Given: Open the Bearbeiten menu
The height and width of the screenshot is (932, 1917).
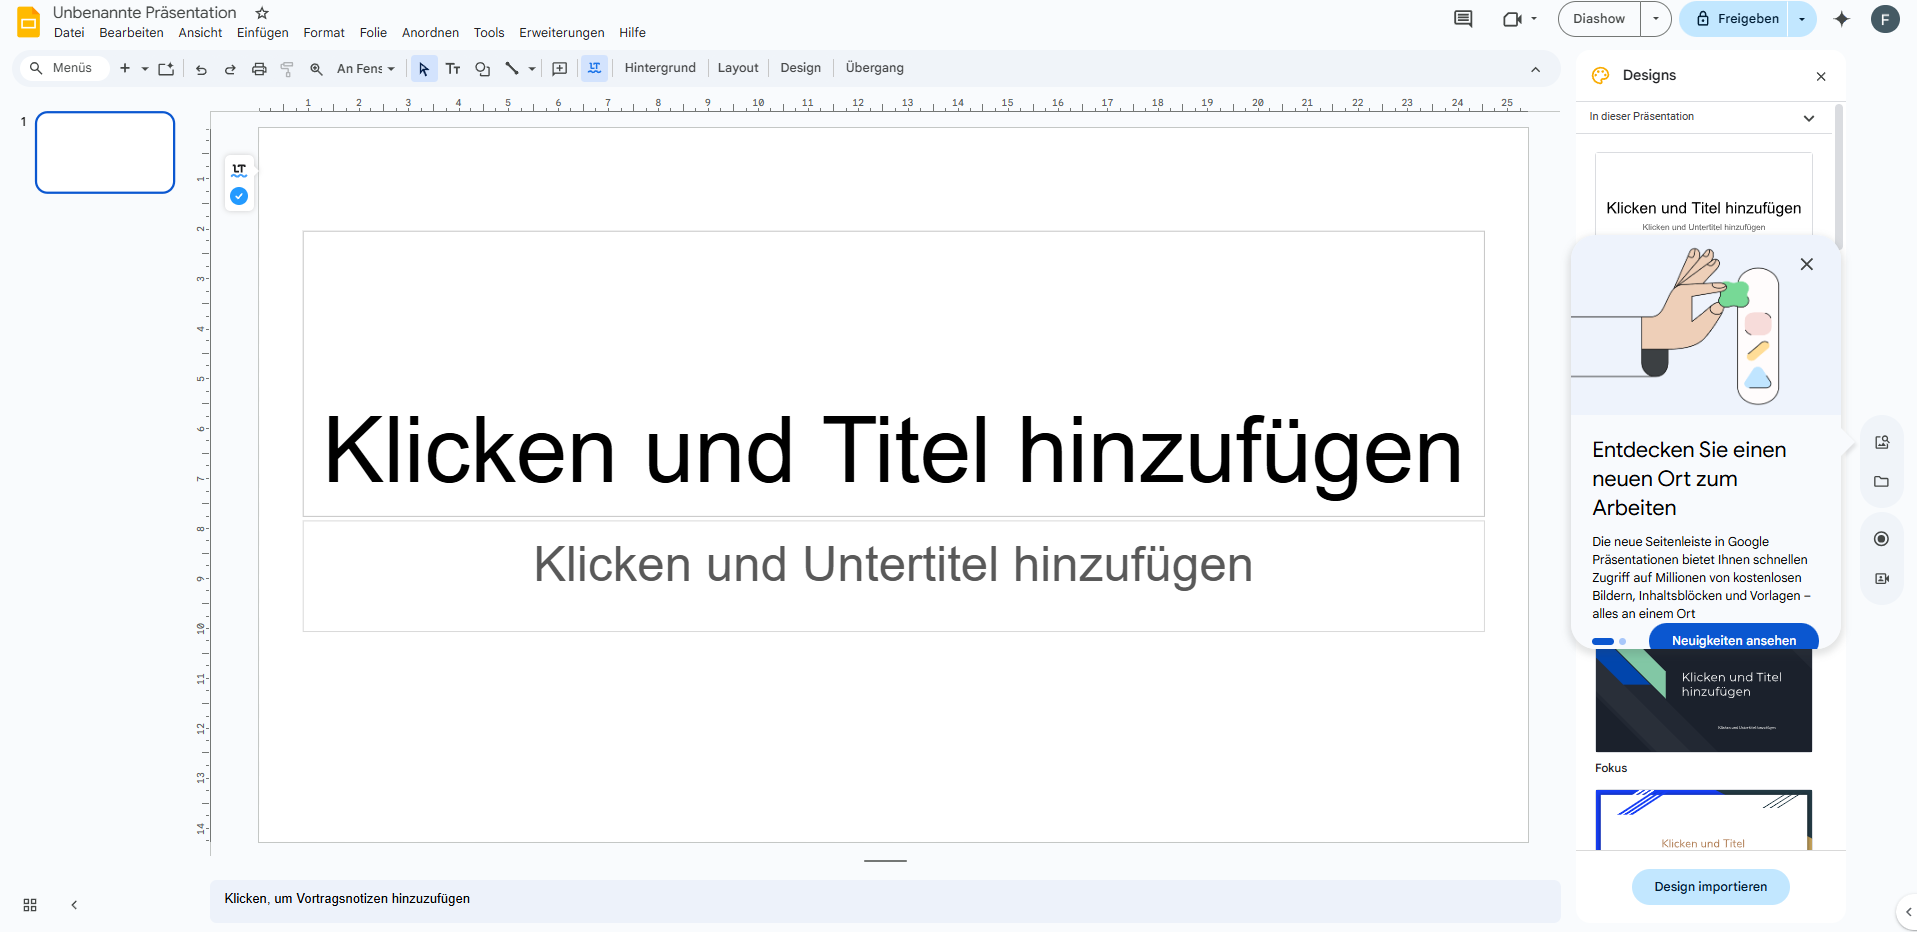Looking at the screenshot, I should [x=131, y=33].
